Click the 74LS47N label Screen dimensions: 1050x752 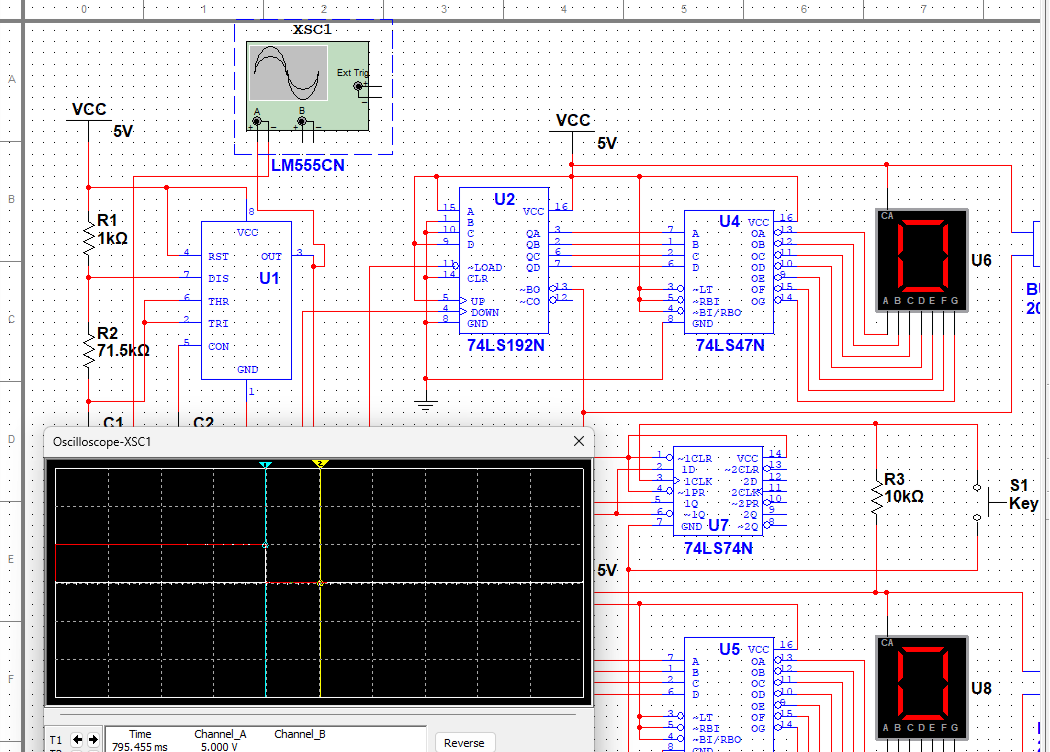730,346
